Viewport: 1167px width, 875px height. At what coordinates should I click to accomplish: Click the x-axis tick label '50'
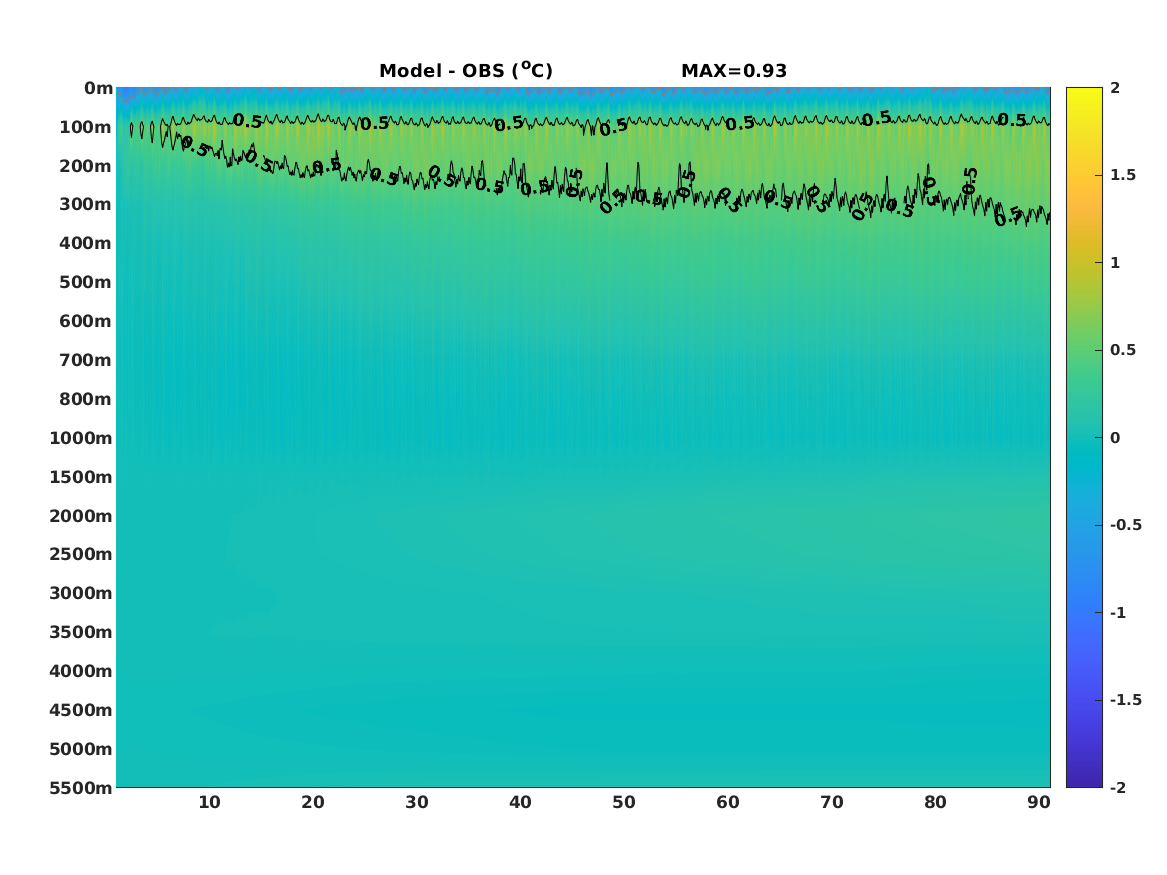(x=624, y=802)
